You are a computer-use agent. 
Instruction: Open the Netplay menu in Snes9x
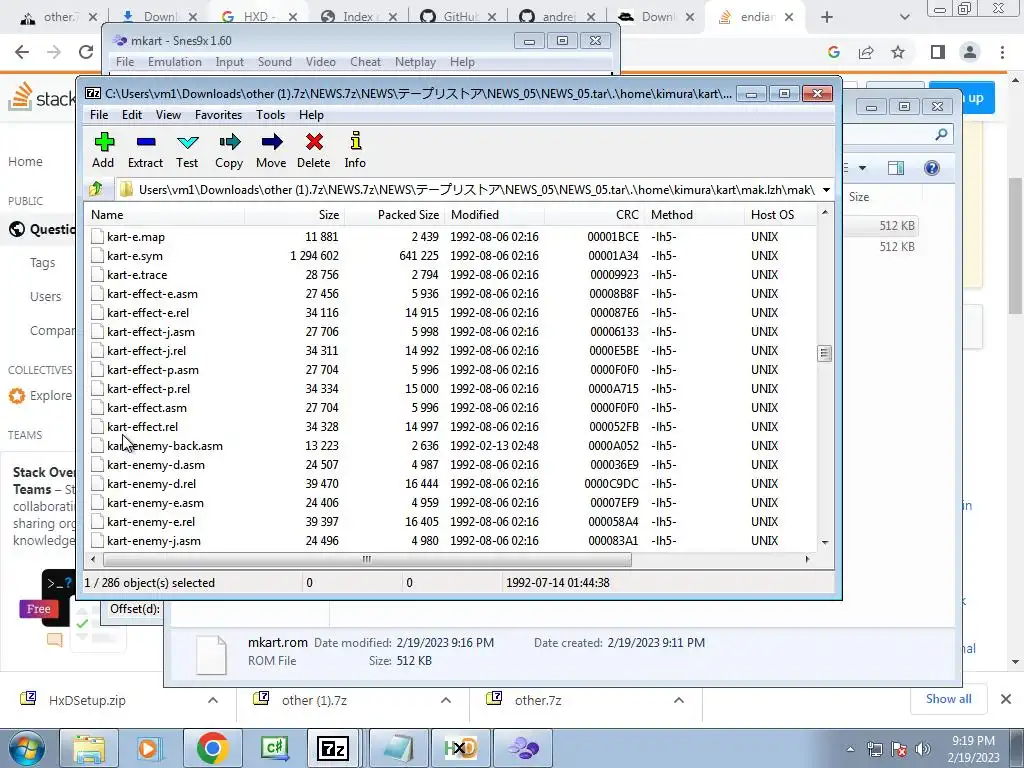[415, 62]
